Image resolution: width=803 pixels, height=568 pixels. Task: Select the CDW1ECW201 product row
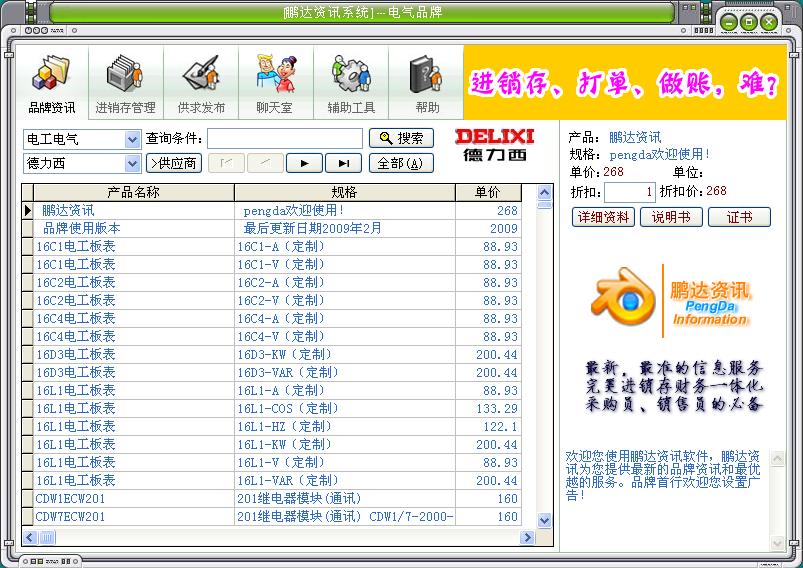point(271,498)
